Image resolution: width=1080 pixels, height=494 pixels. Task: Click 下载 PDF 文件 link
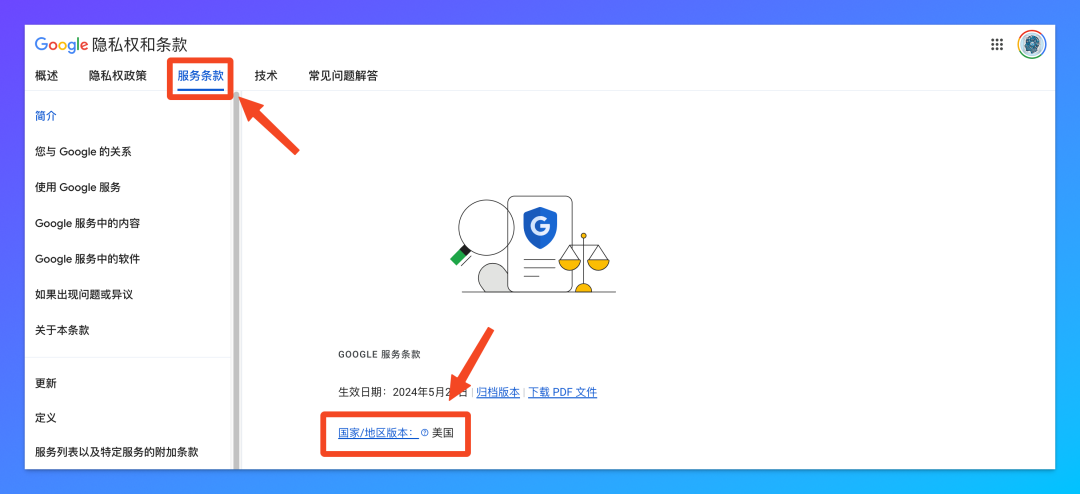[x=563, y=393]
